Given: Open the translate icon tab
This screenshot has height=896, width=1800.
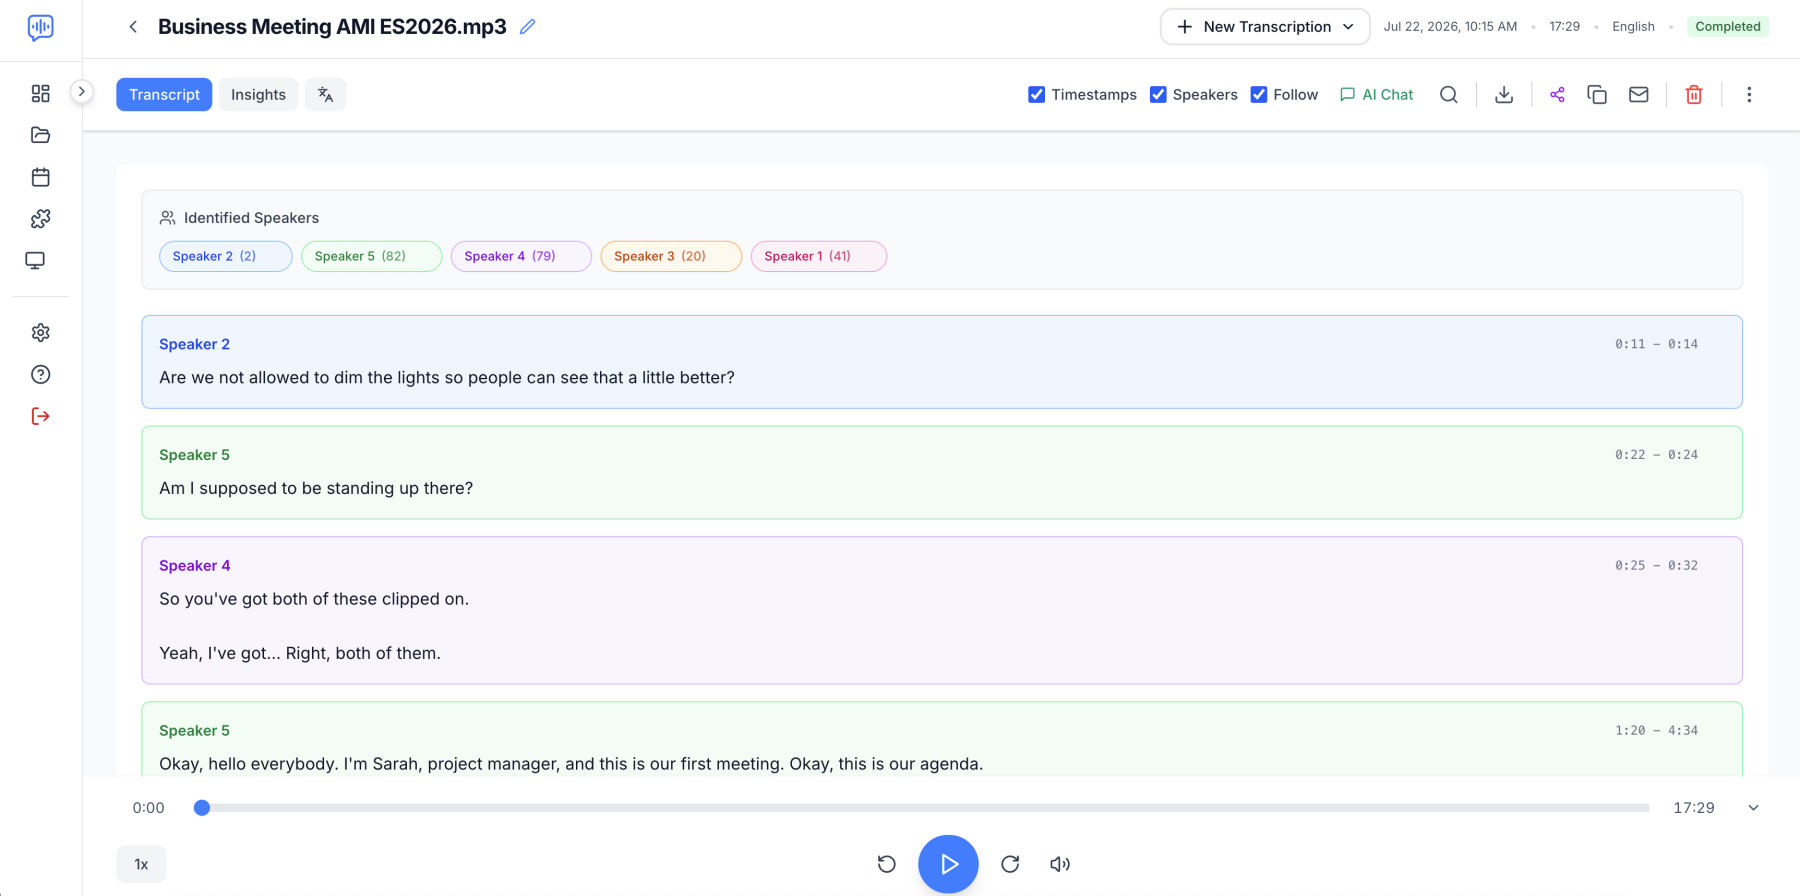Looking at the screenshot, I should tap(325, 95).
